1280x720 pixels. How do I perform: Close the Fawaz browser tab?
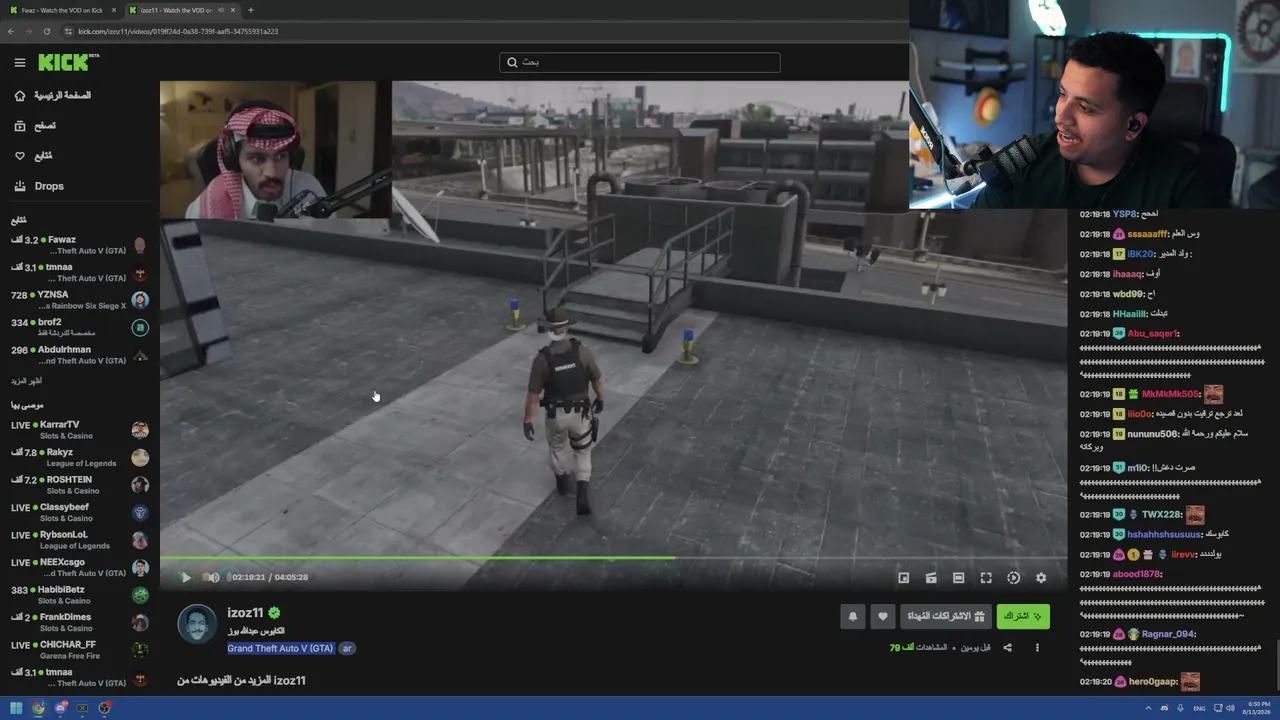114,10
